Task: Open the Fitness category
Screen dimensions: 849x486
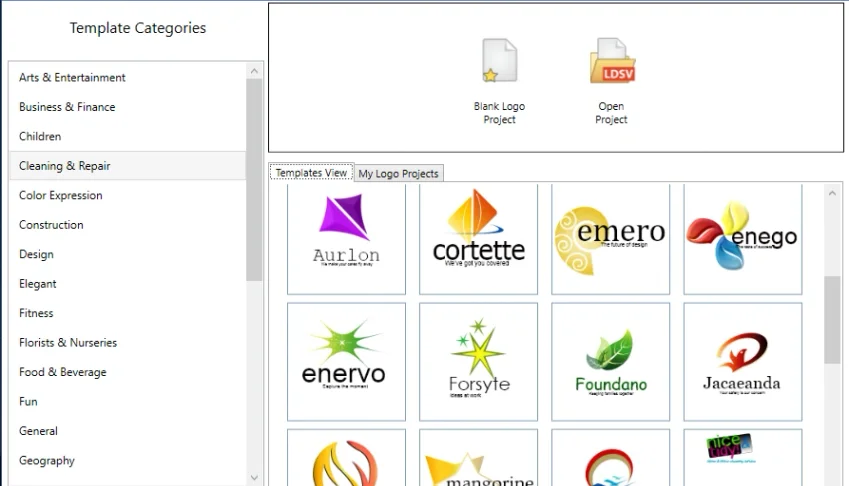Action: click(128, 313)
